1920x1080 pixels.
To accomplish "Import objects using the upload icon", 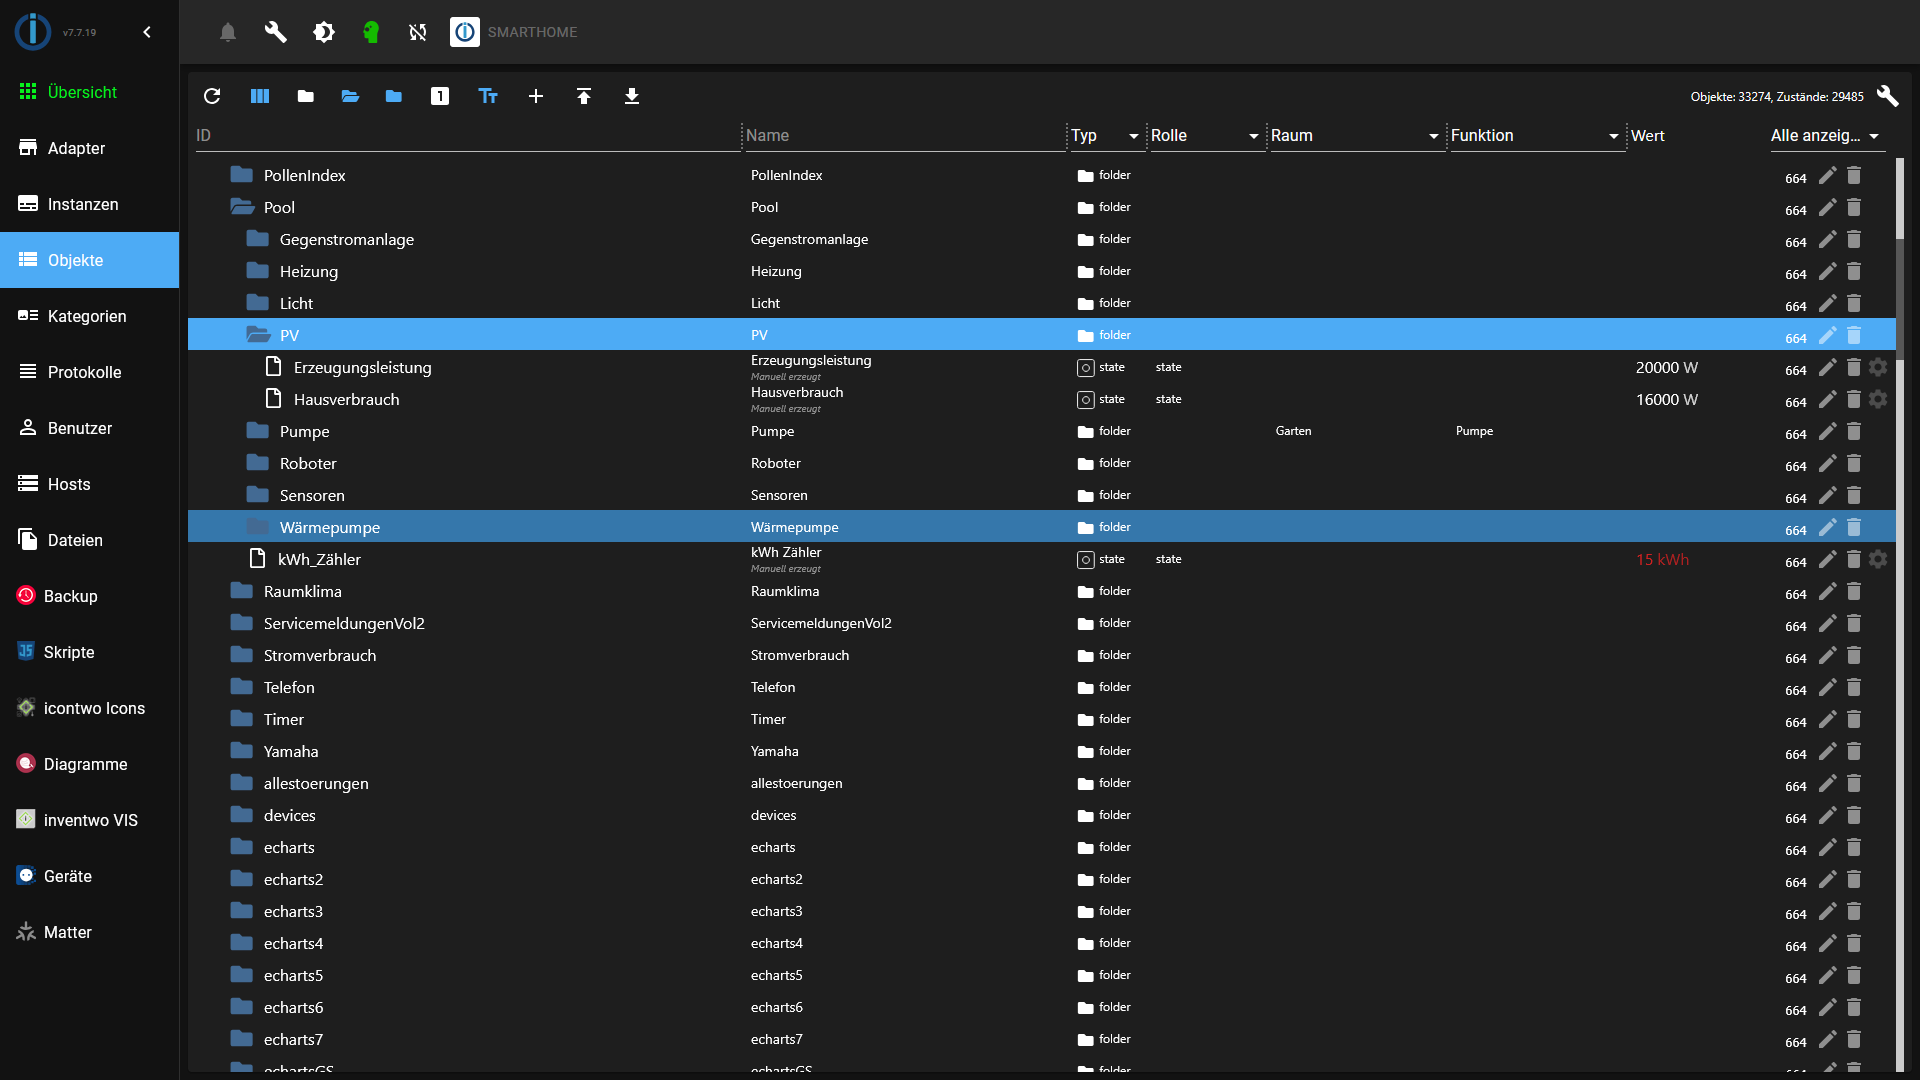I will click(x=584, y=96).
